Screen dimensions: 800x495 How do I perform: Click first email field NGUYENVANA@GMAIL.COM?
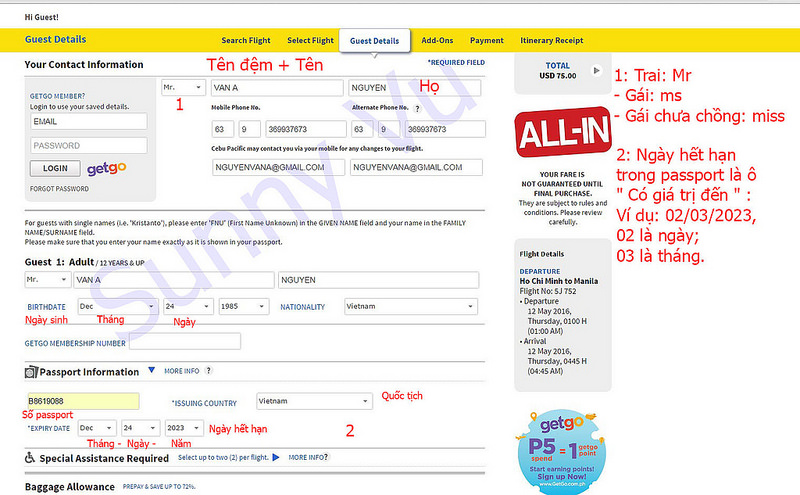click(279, 167)
